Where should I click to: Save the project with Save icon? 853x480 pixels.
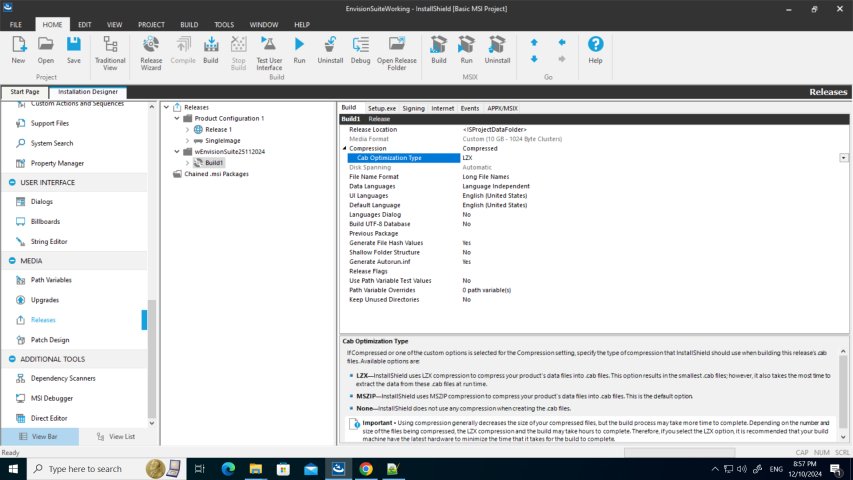pyautogui.click(x=73, y=50)
